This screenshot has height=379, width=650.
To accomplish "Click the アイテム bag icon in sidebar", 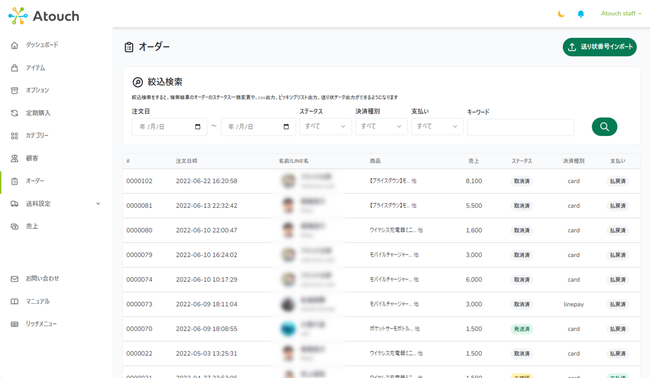I will click(15, 68).
